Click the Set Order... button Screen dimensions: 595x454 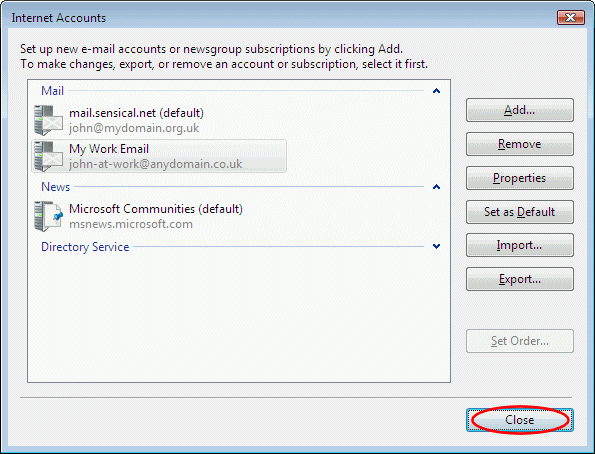coord(519,341)
